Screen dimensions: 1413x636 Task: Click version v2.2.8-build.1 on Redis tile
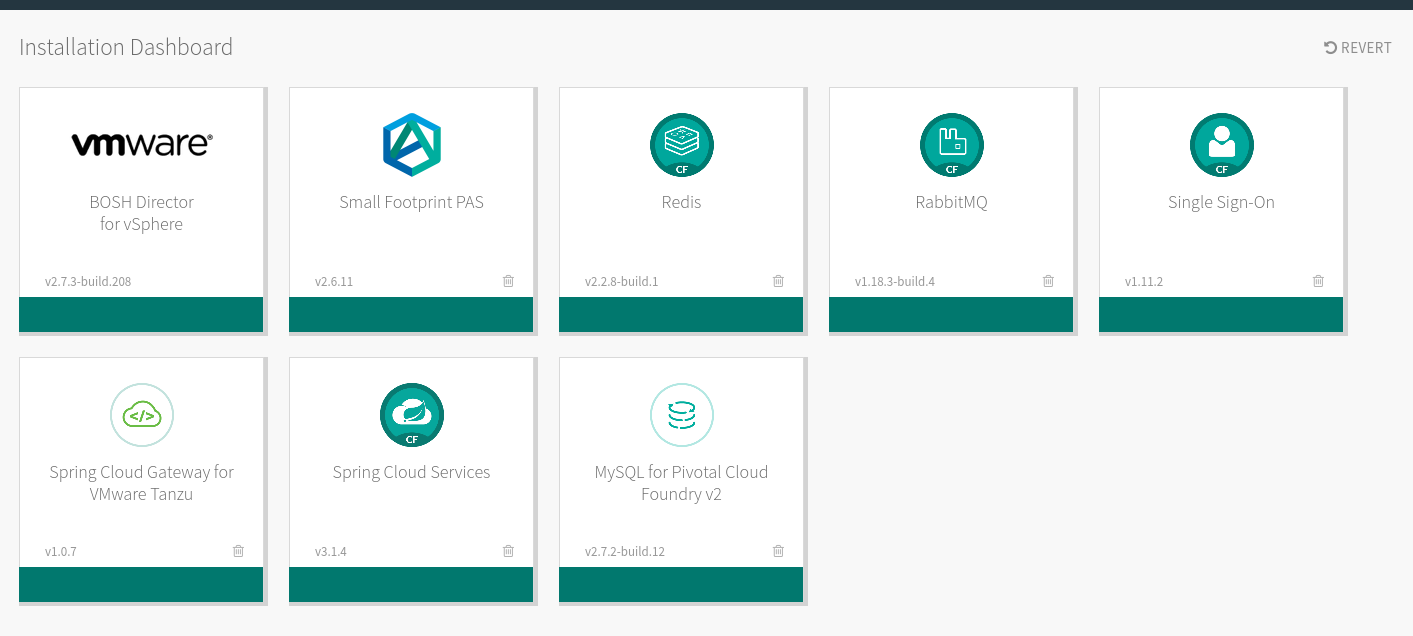click(x=621, y=282)
